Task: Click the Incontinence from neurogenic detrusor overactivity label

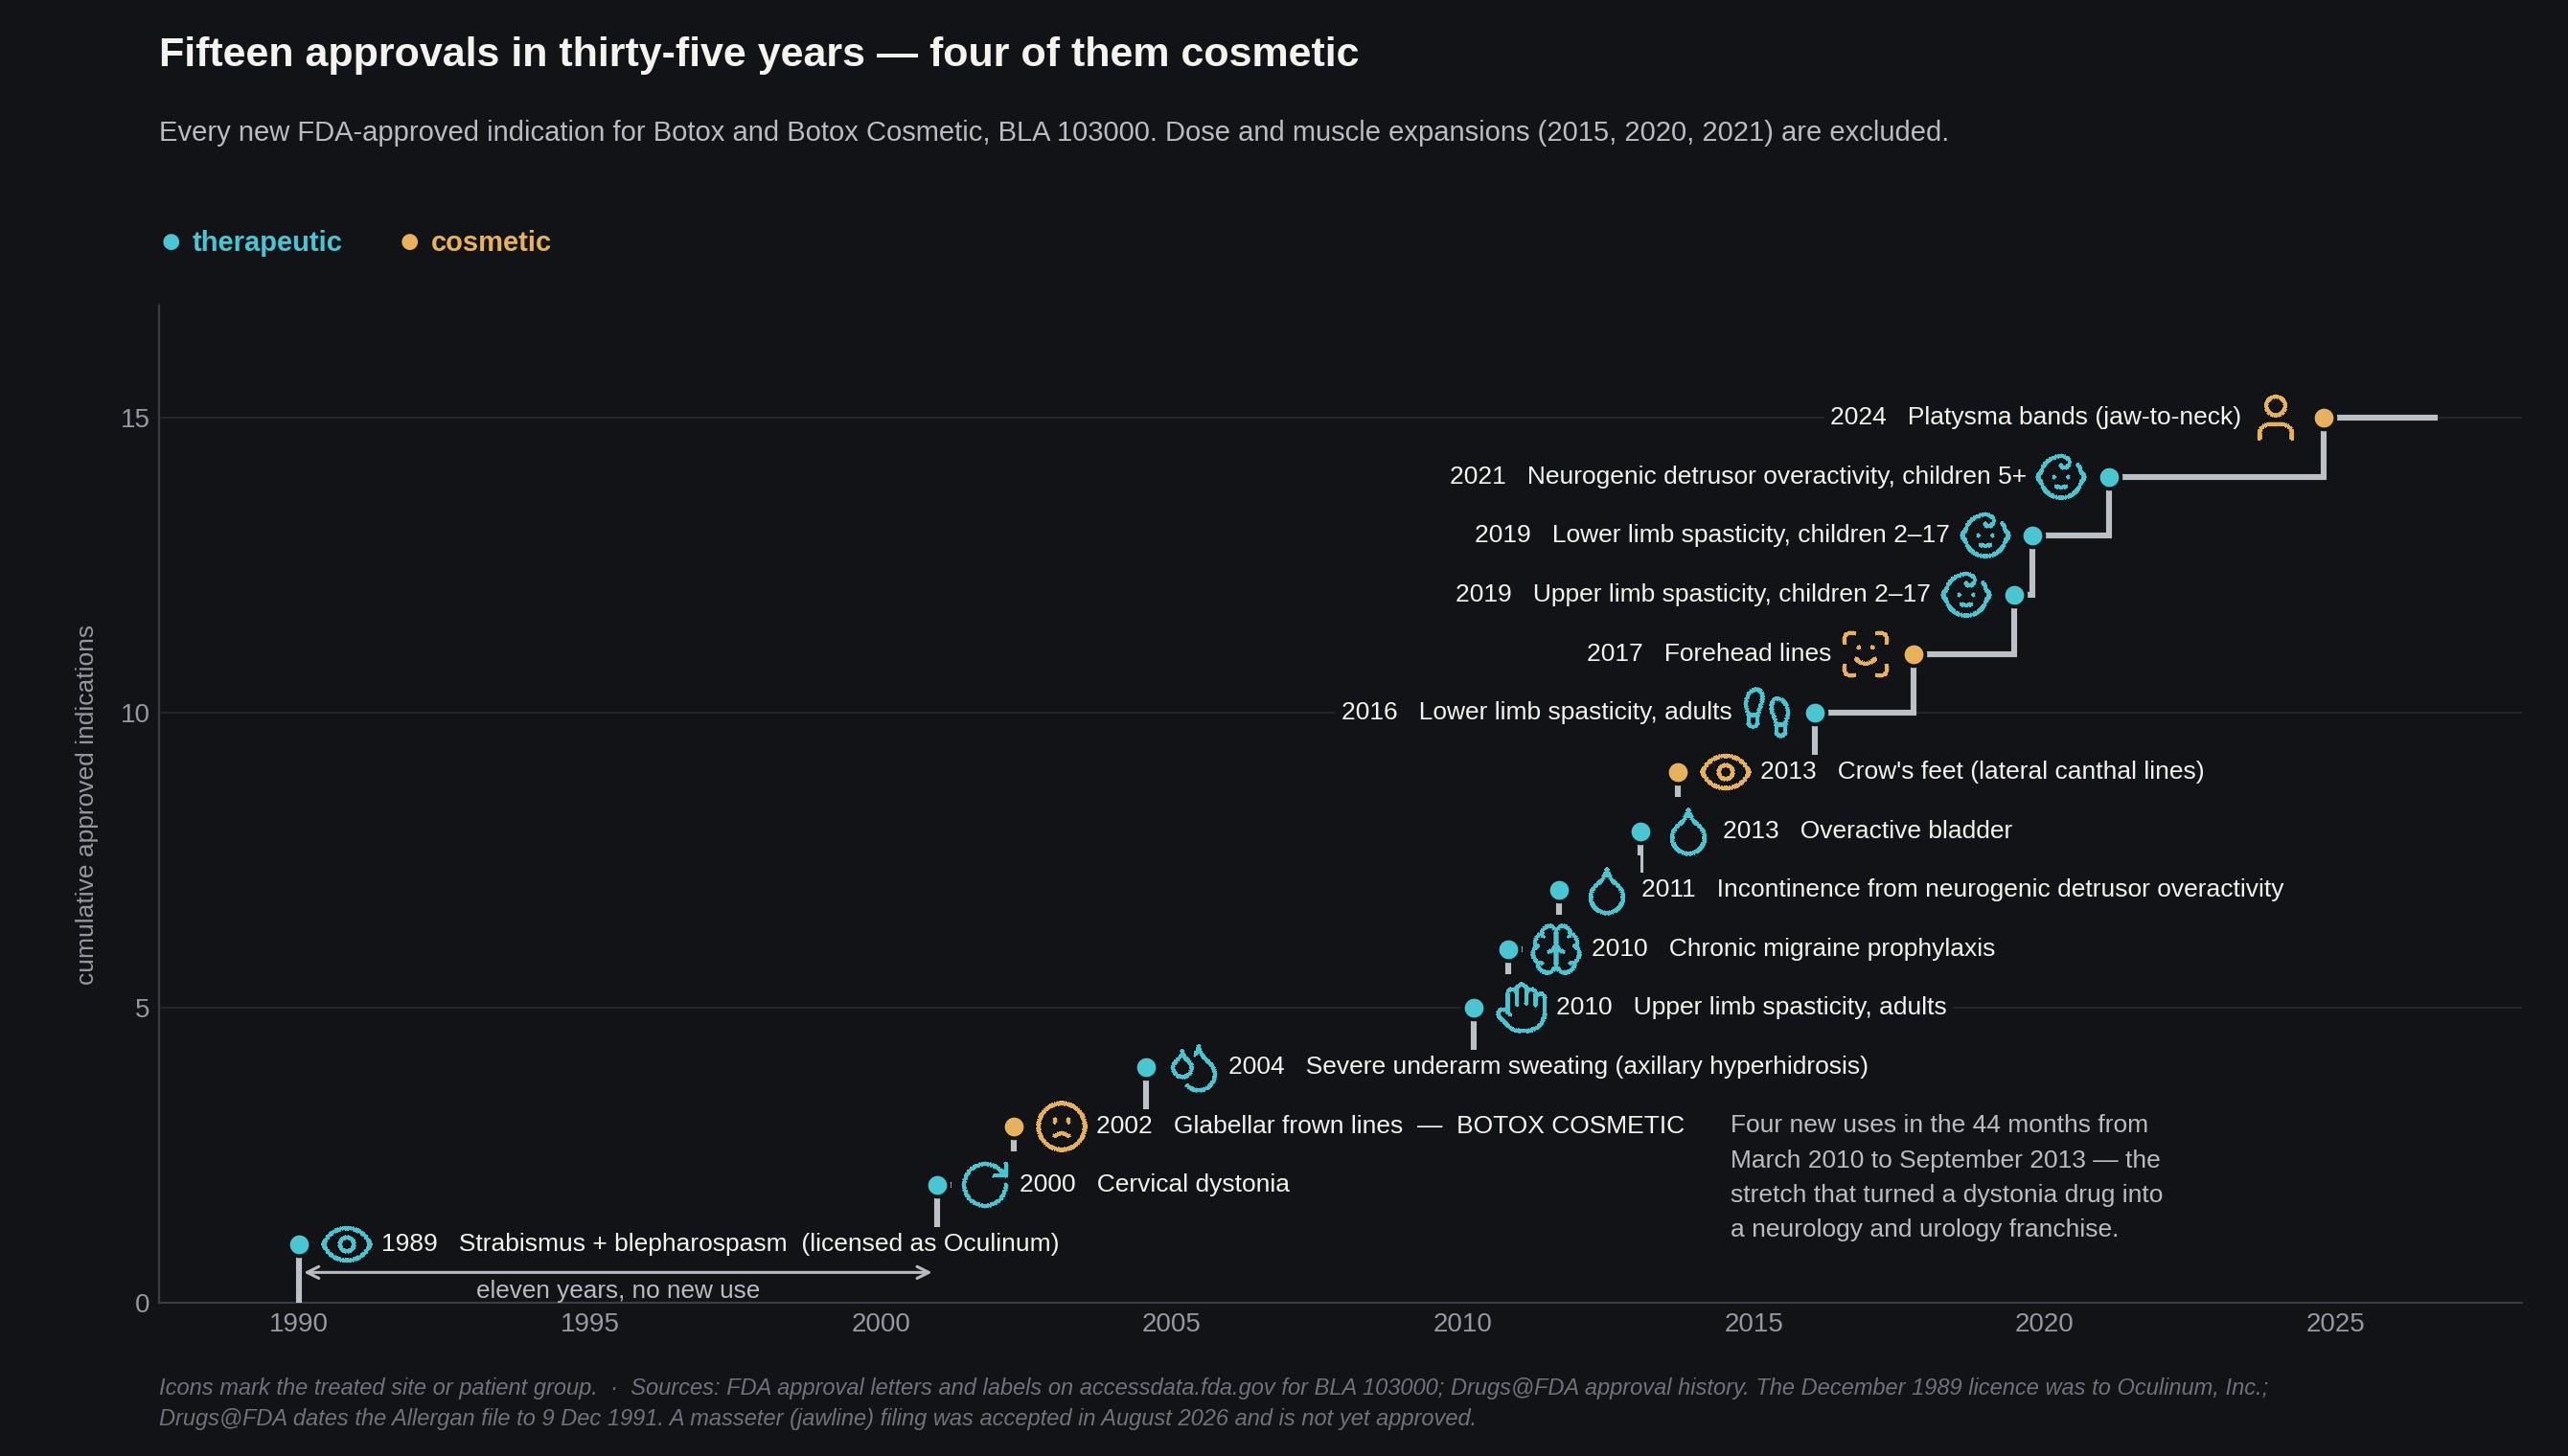Action: 2000,888
